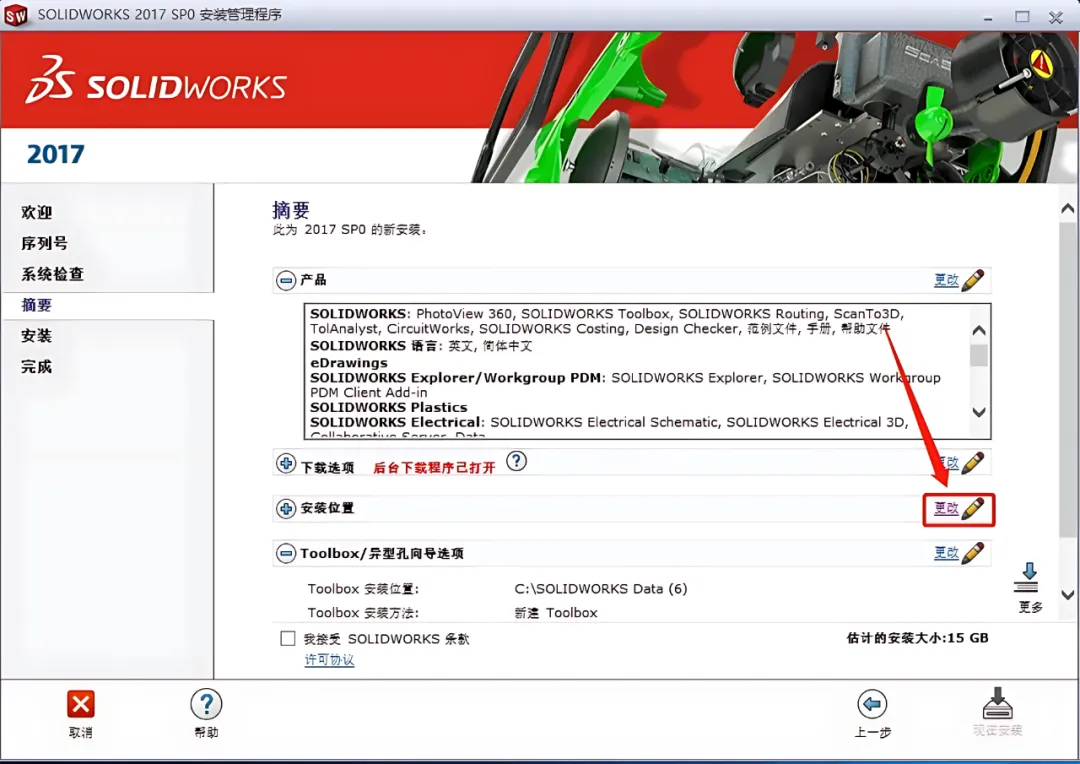The image size is (1080, 764).
Task: Click the eDrawings entry in product list
Action: [x=349, y=362]
